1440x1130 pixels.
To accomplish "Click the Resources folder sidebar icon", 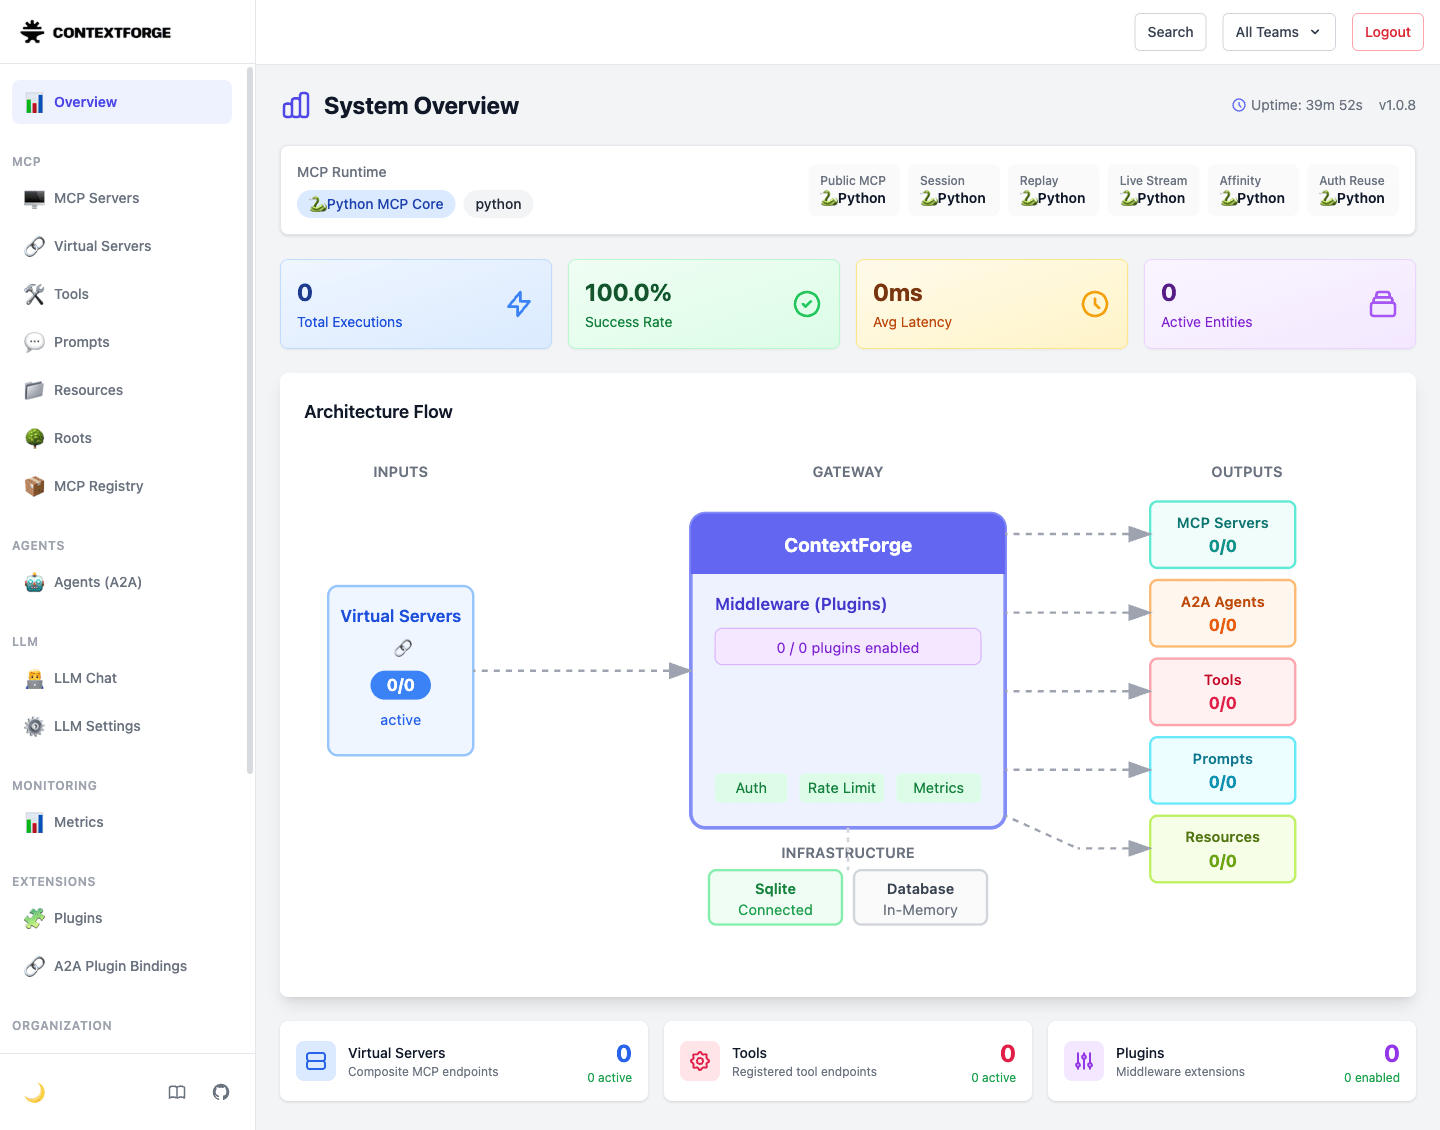I will (35, 390).
